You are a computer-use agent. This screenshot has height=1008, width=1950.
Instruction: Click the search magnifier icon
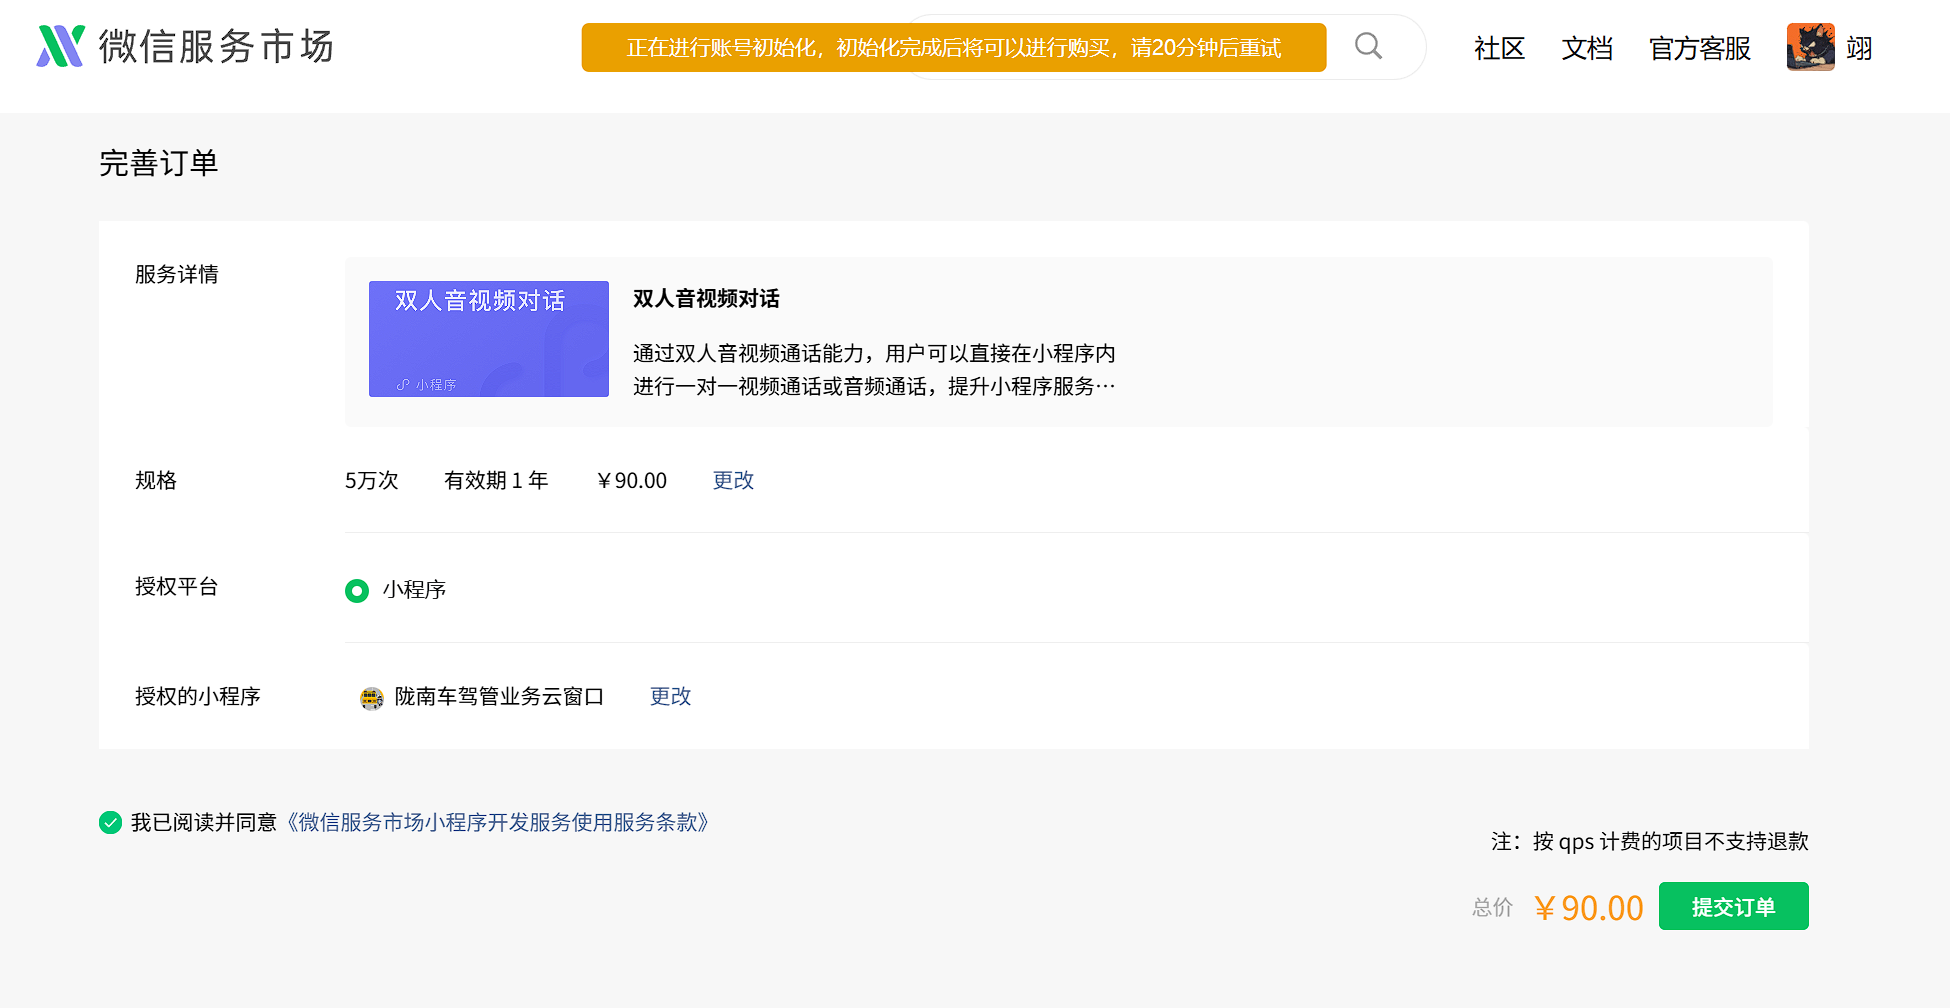pos(1368,46)
